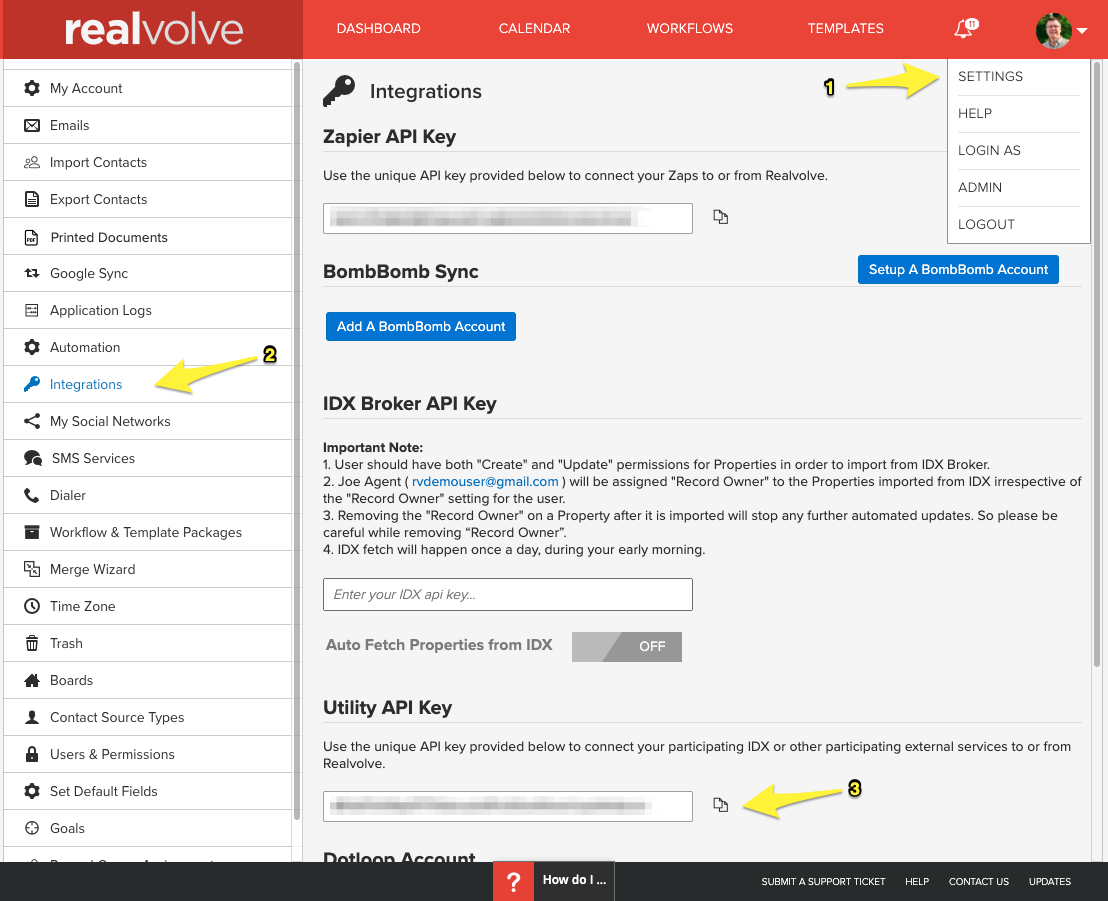Open the How do I... help prompt
This screenshot has height=901, width=1108.
[x=574, y=880]
